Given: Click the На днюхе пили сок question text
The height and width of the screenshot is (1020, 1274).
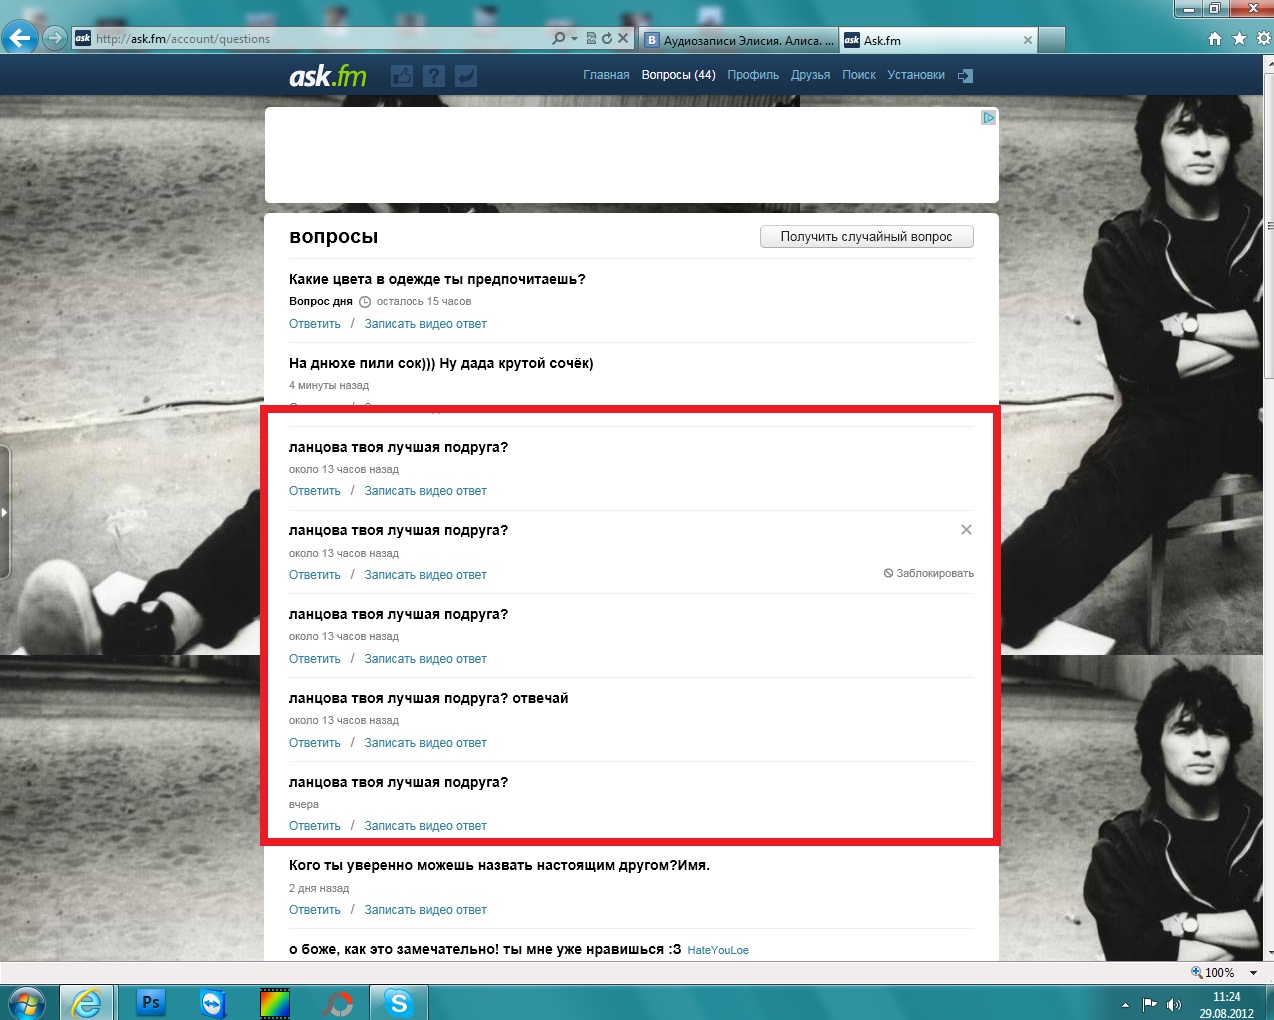Looking at the screenshot, I should pos(441,363).
